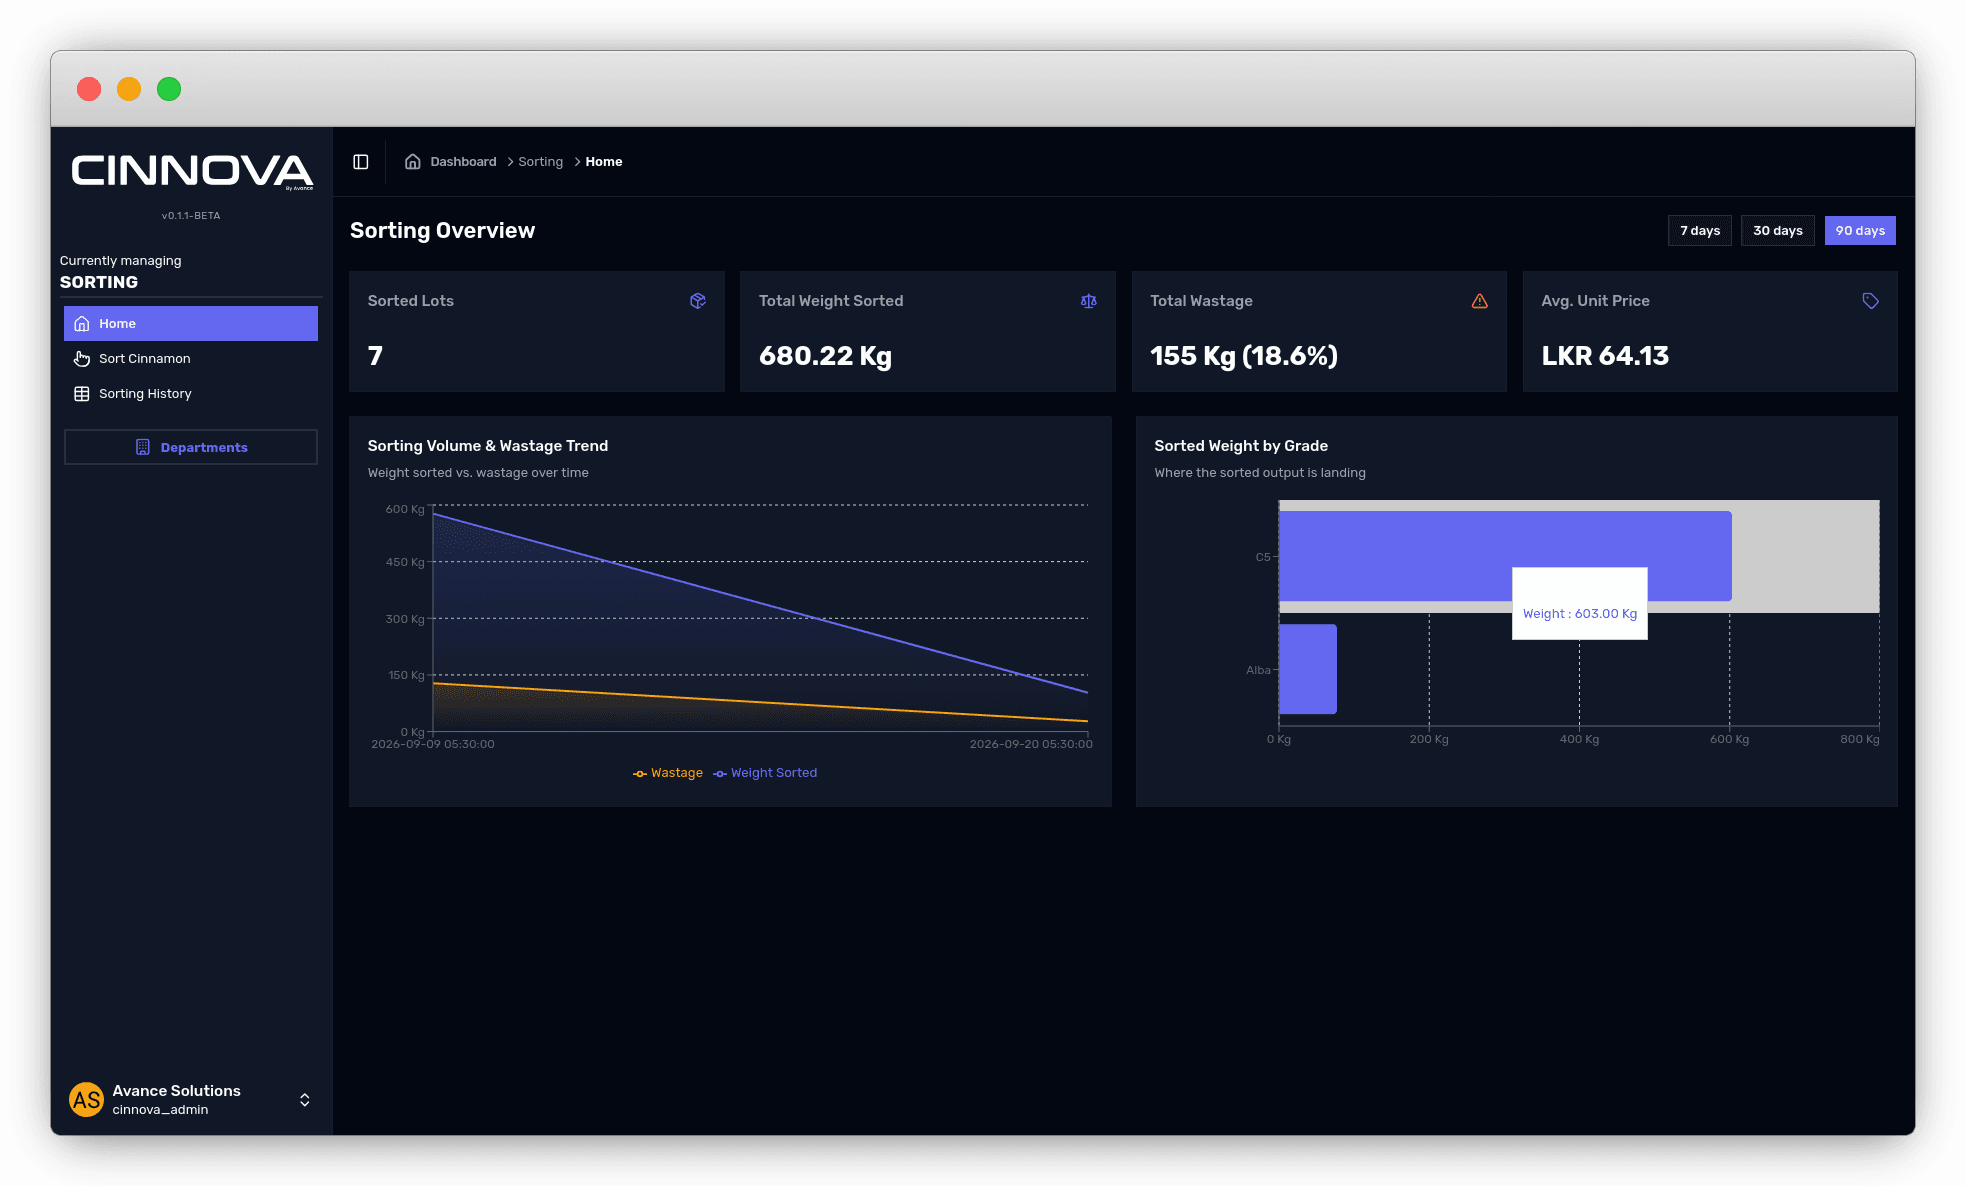Click the Departments building icon

(x=143, y=447)
